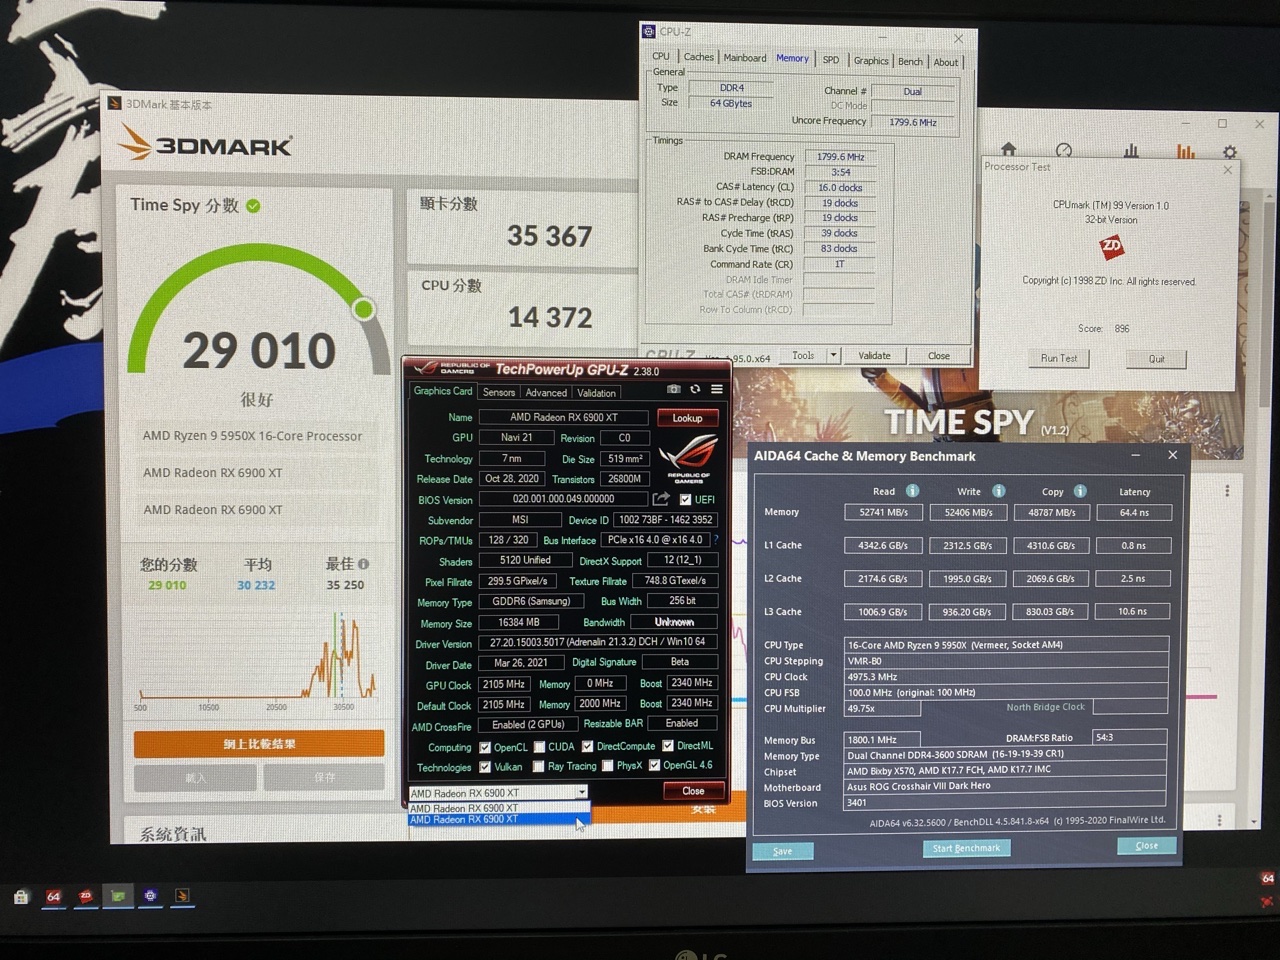Image resolution: width=1280 pixels, height=960 pixels.
Task: Click orange 線上比較結果 button in 3DMark
Action: click(x=259, y=744)
